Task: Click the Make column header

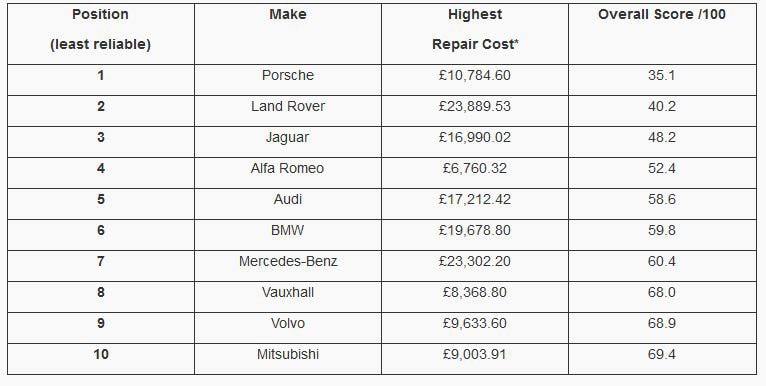Action: [x=288, y=34]
